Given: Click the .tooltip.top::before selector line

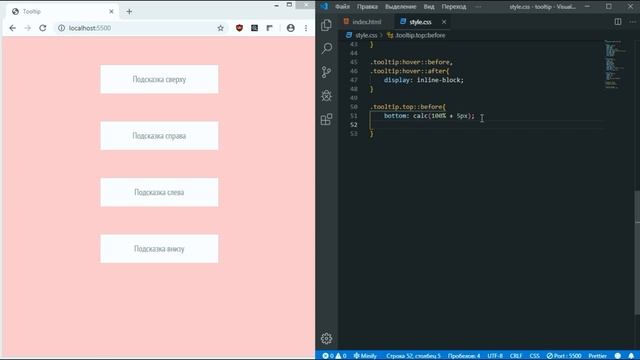Looking at the screenshot, I should pos(408,107).
